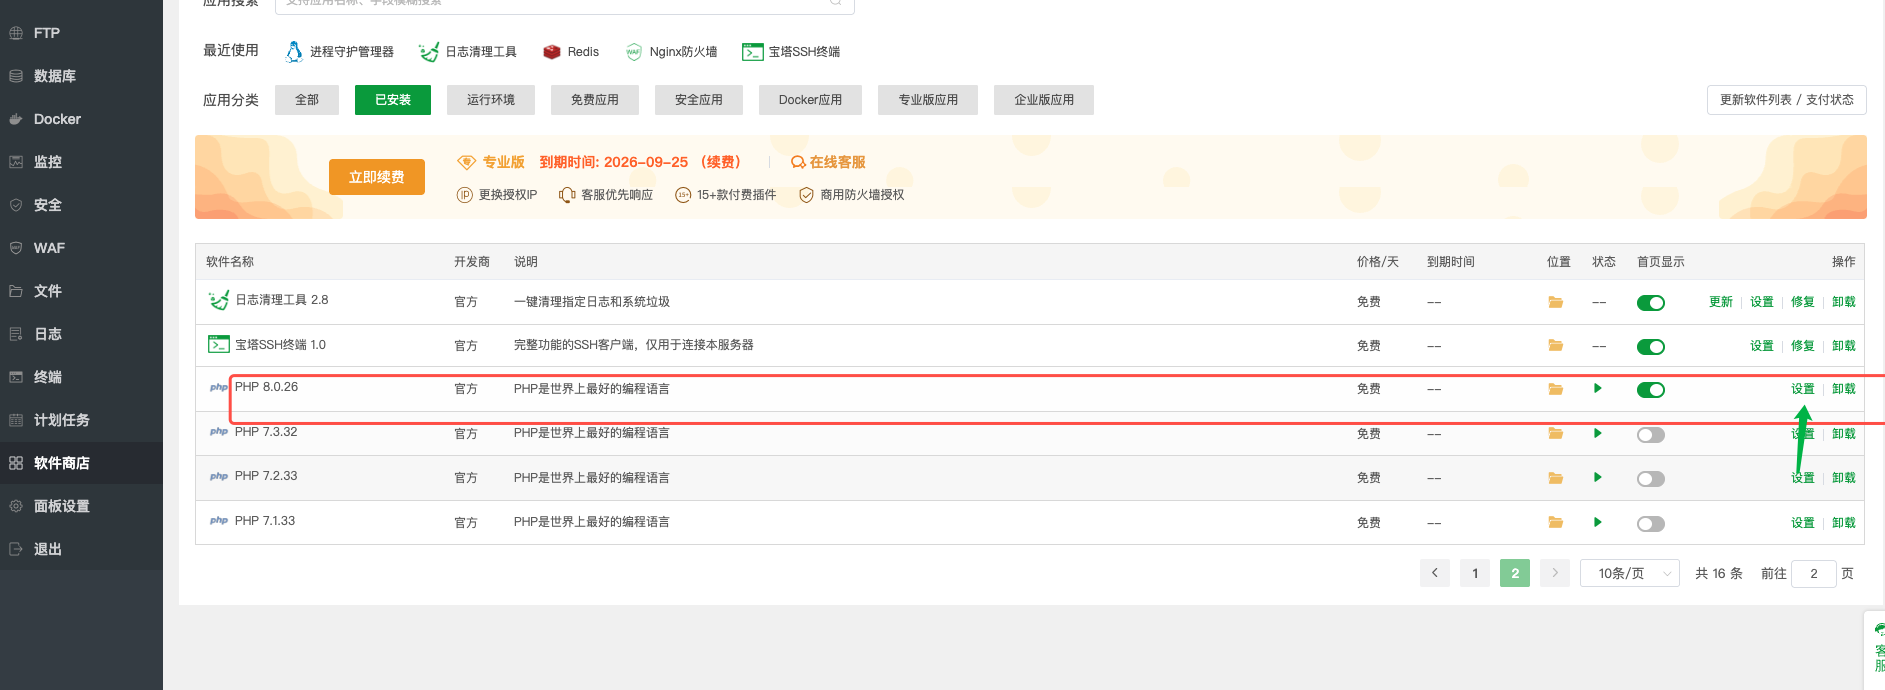
Task: Open recently used Nginx防火墙
Action: click(671, 52)
